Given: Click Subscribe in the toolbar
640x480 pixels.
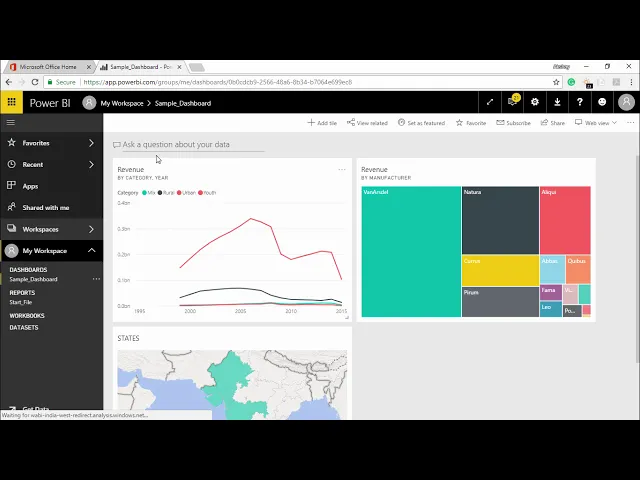Looking at the screenshot, I should coord(513,123).
